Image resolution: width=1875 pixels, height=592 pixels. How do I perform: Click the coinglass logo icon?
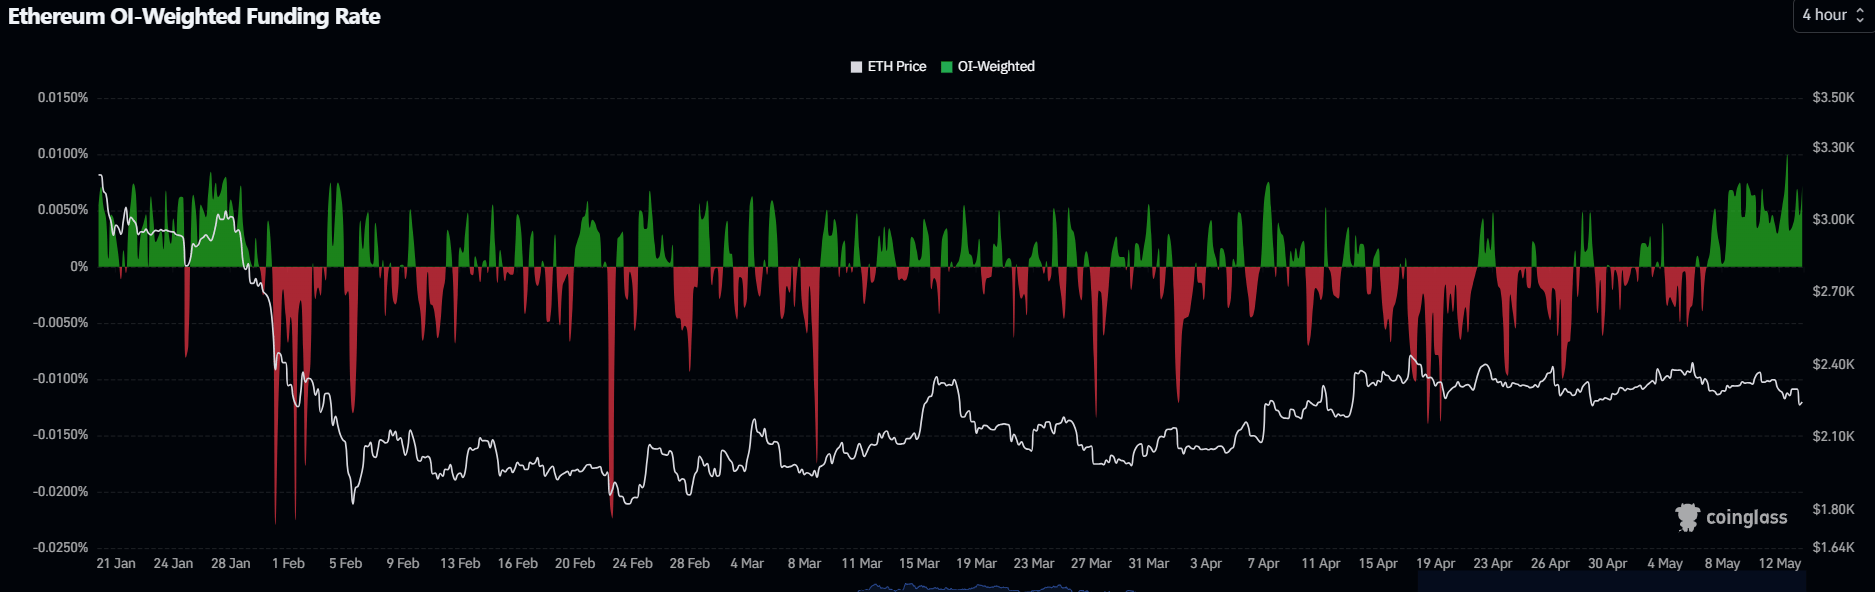(1687, 517)
